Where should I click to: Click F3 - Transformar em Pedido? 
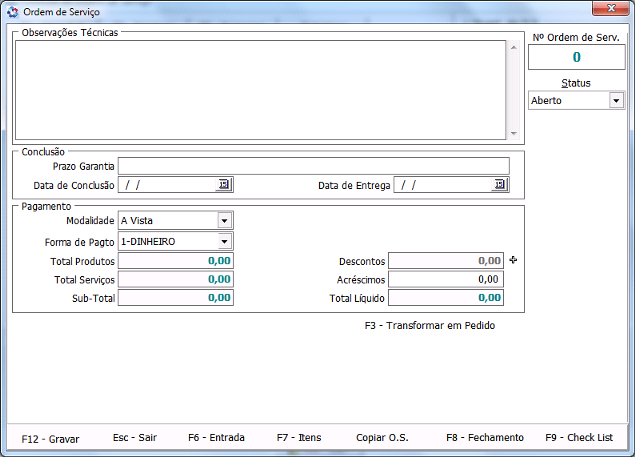[430, 325]
